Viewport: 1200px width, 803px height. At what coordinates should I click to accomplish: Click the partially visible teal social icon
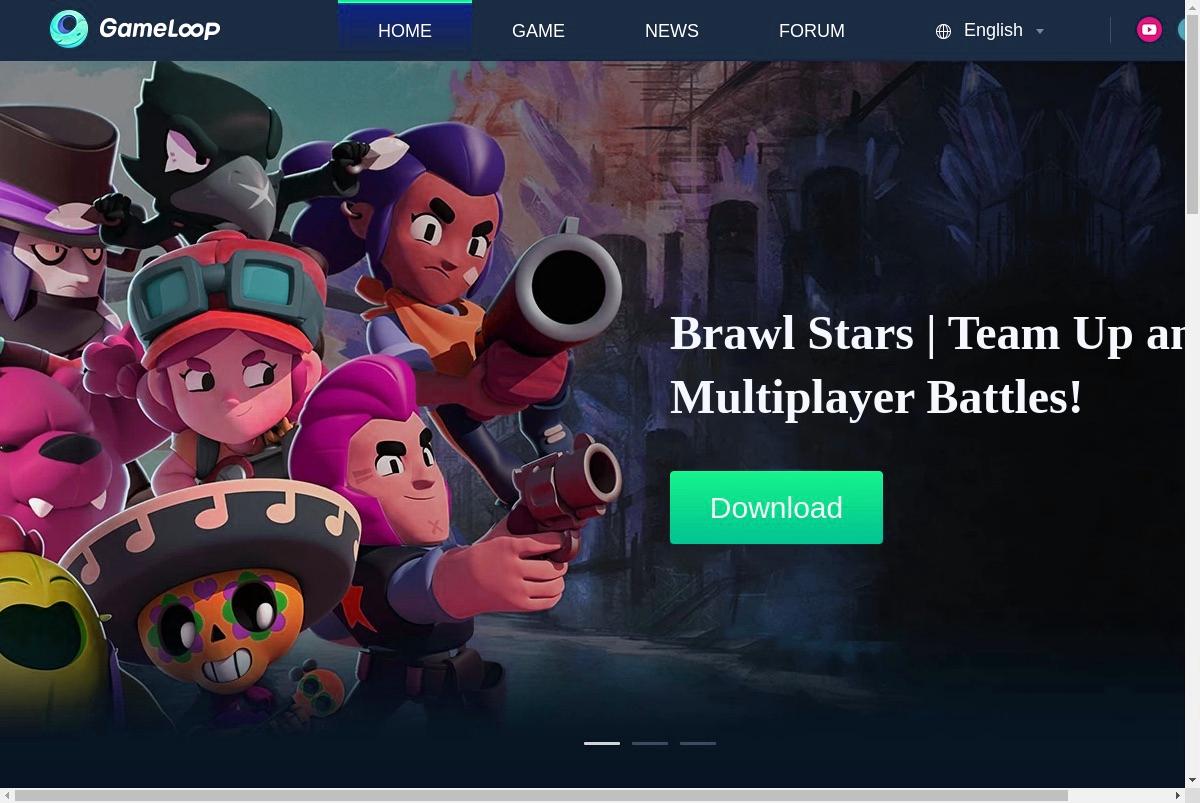click(1181, 30)
